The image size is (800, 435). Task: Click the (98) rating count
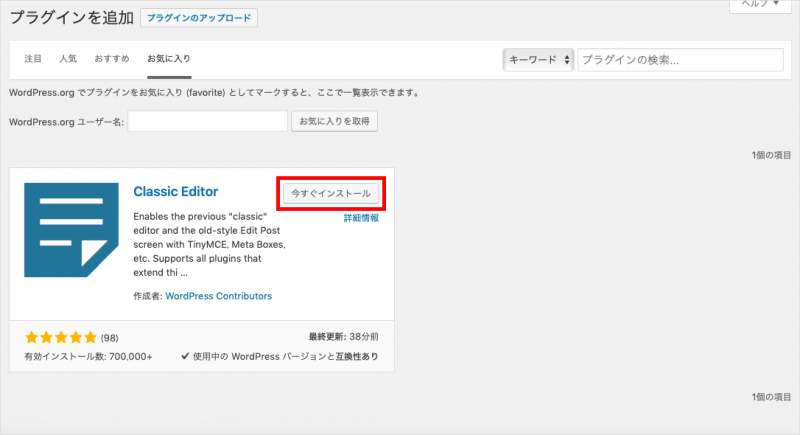(109, 338)
